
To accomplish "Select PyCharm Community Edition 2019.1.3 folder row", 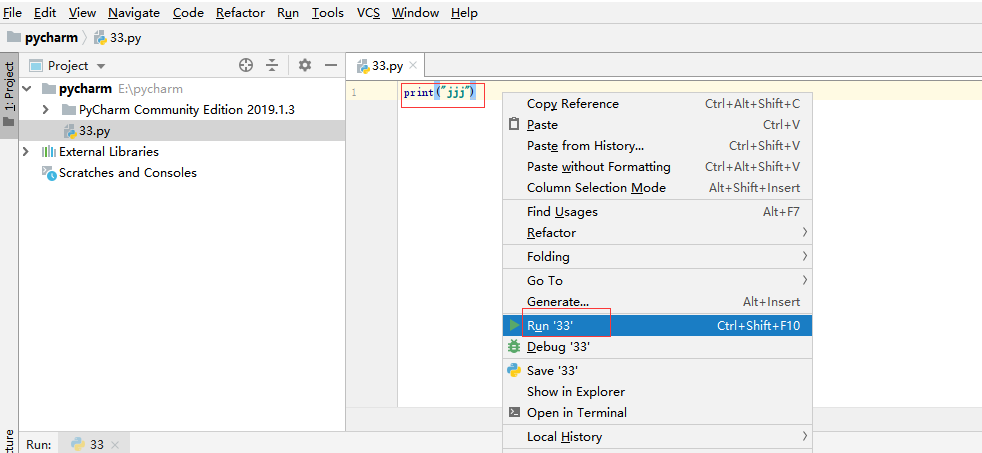I will pyautogui.click(x=182, y=110).
